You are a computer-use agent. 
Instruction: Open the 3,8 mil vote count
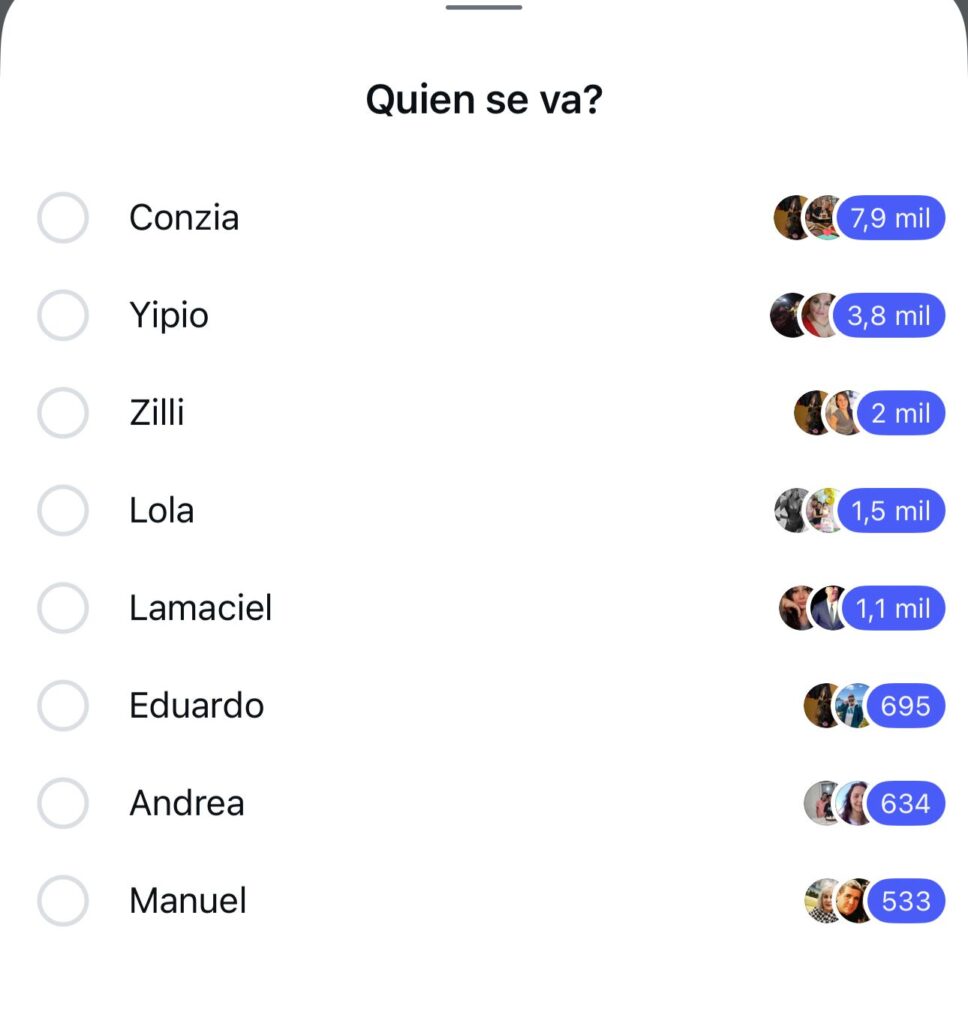point(888,316)
